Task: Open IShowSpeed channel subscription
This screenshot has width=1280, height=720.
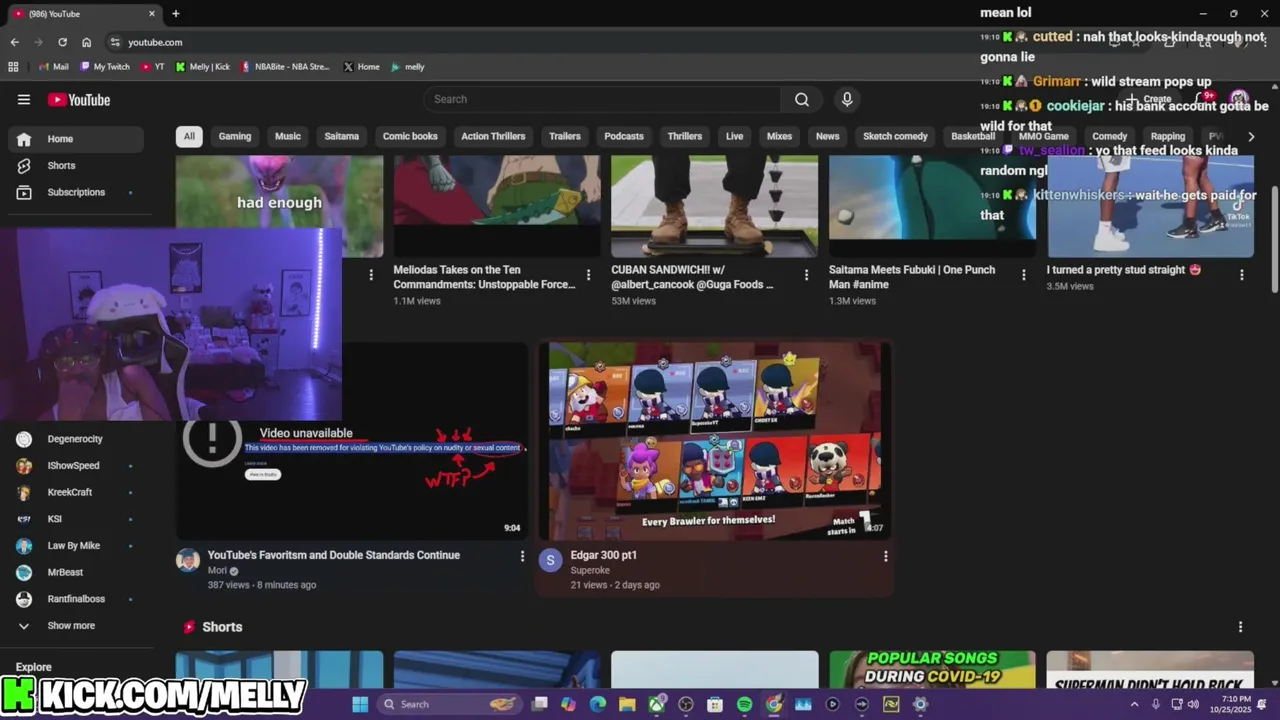Action: tap(76, 466)
